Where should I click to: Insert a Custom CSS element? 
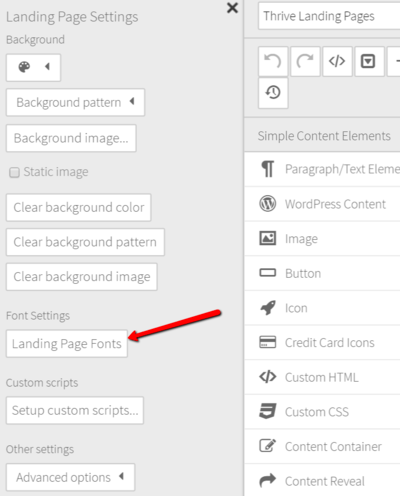(322, 412)
